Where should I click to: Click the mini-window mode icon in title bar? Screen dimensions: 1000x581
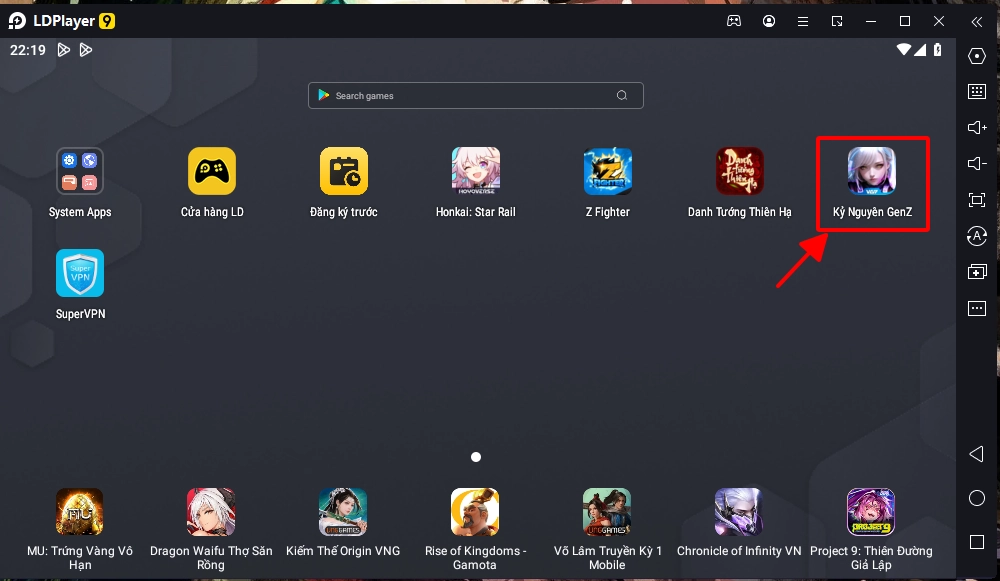click(837, 22)
